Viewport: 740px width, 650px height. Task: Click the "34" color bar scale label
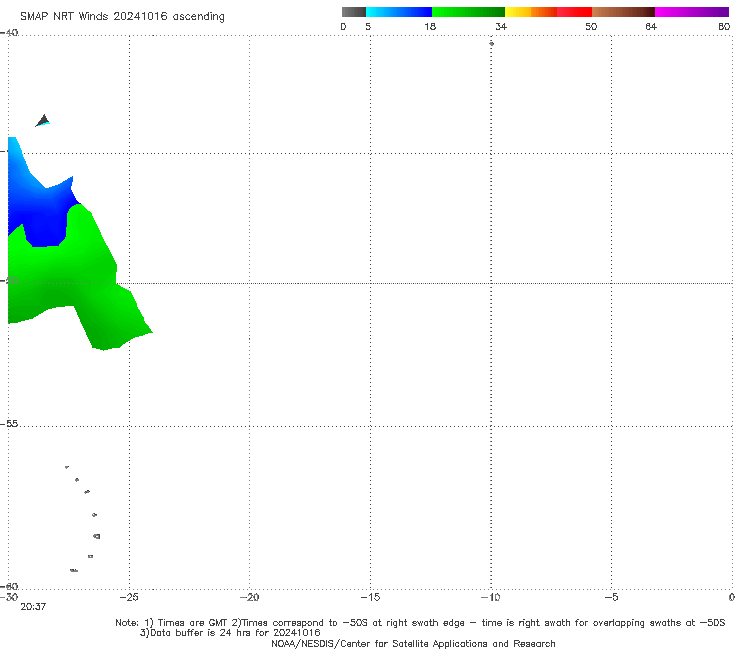tap(501, 27)
